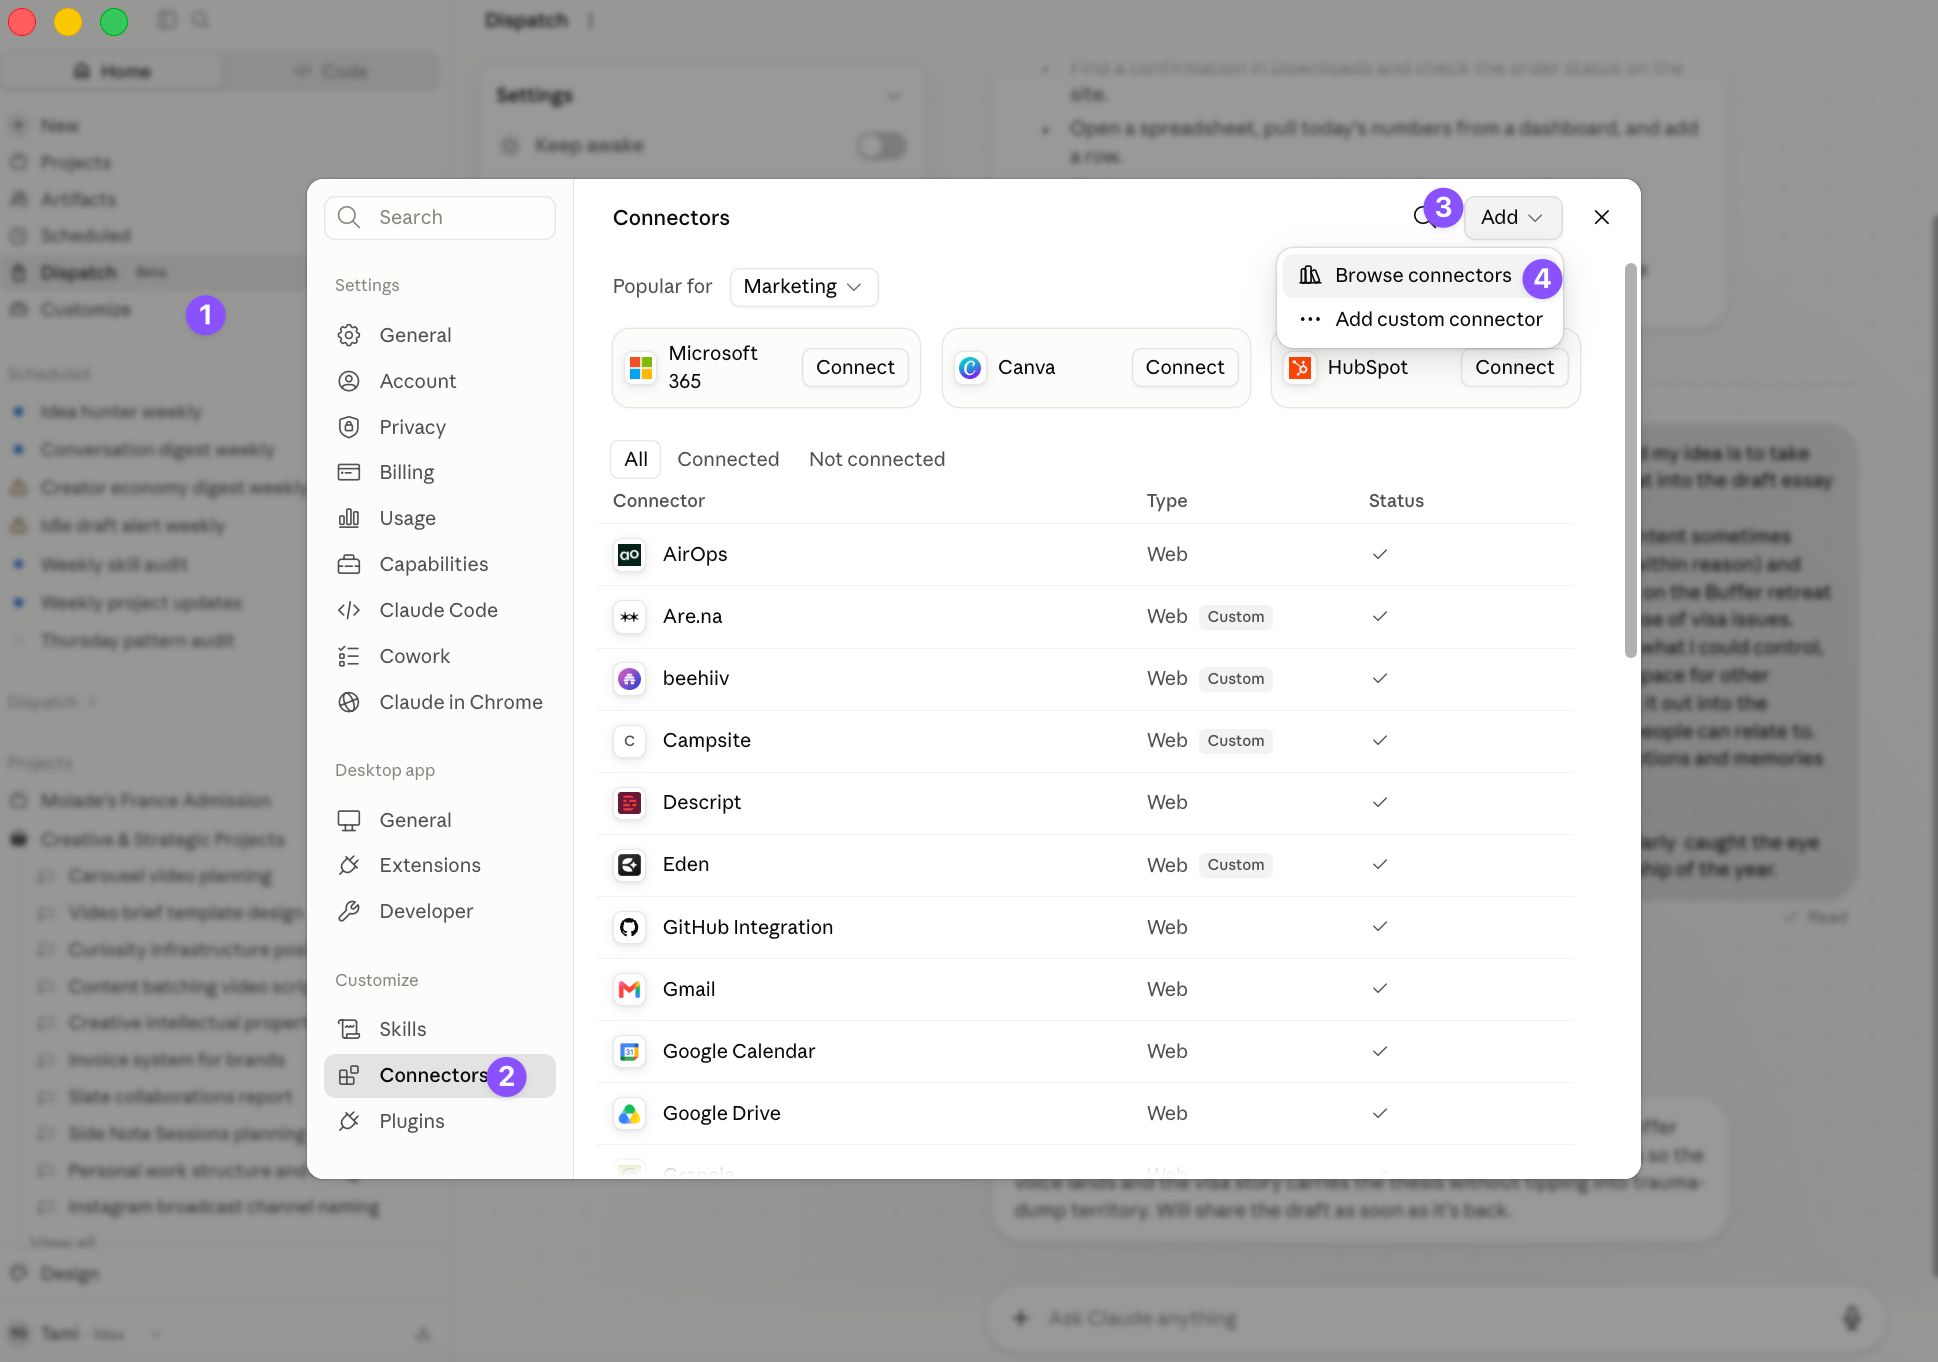Click the Connector column header
1938x1362 pixels.
click(x=659, y=500)
